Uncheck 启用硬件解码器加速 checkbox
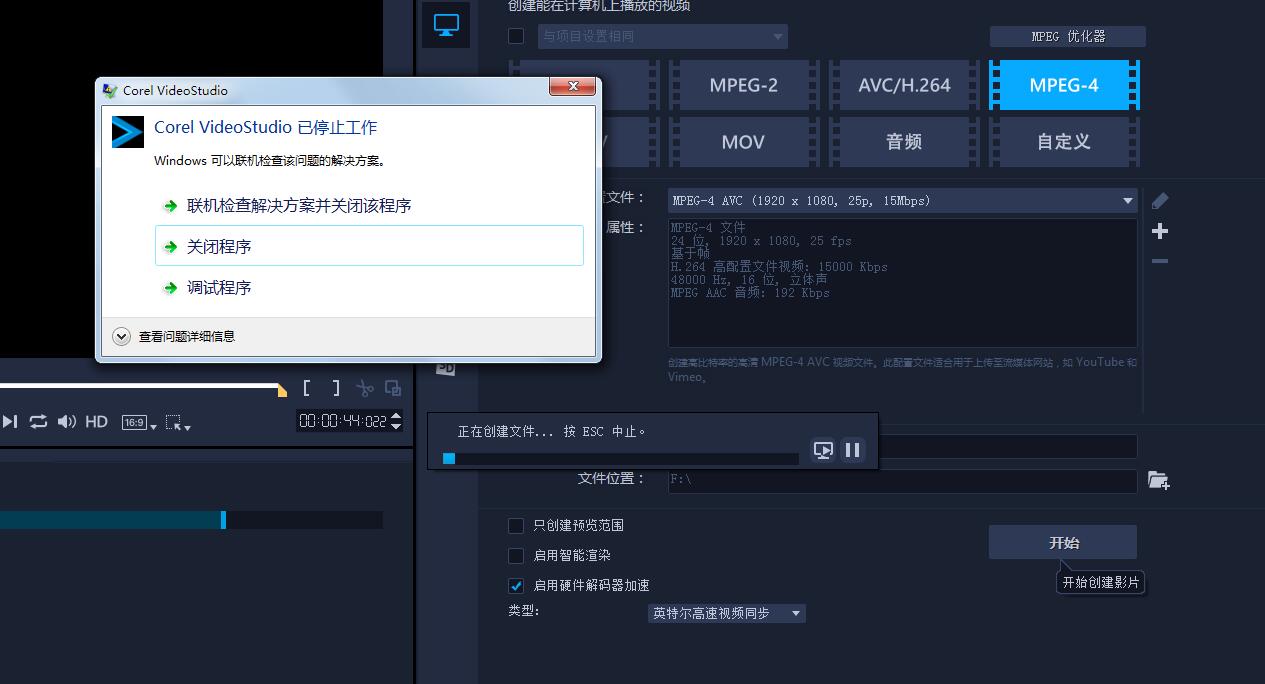The width and height of the screenshot is (1265, 684). tap(516, 586)
